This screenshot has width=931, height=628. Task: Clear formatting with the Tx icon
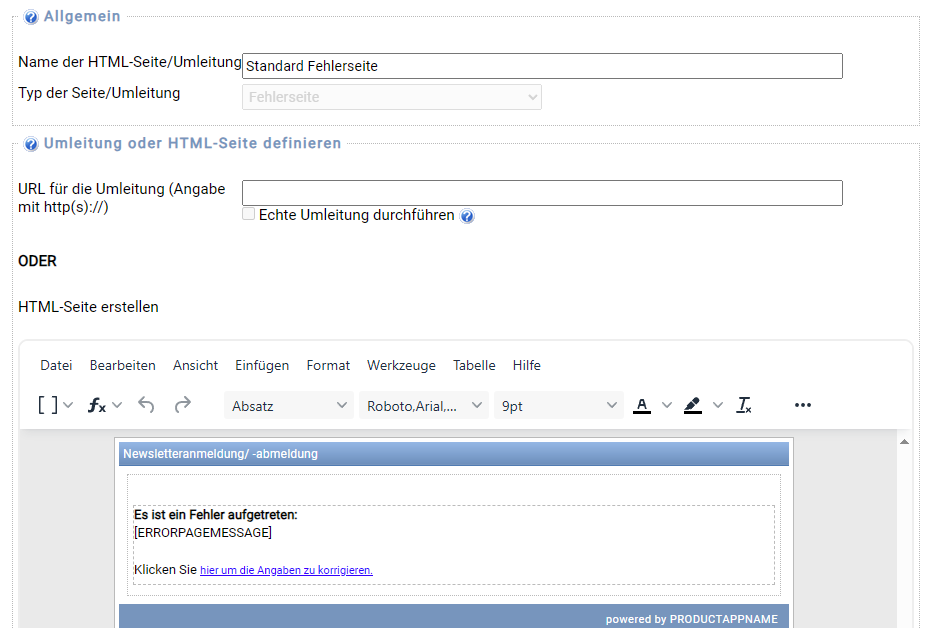click(744, 405)
